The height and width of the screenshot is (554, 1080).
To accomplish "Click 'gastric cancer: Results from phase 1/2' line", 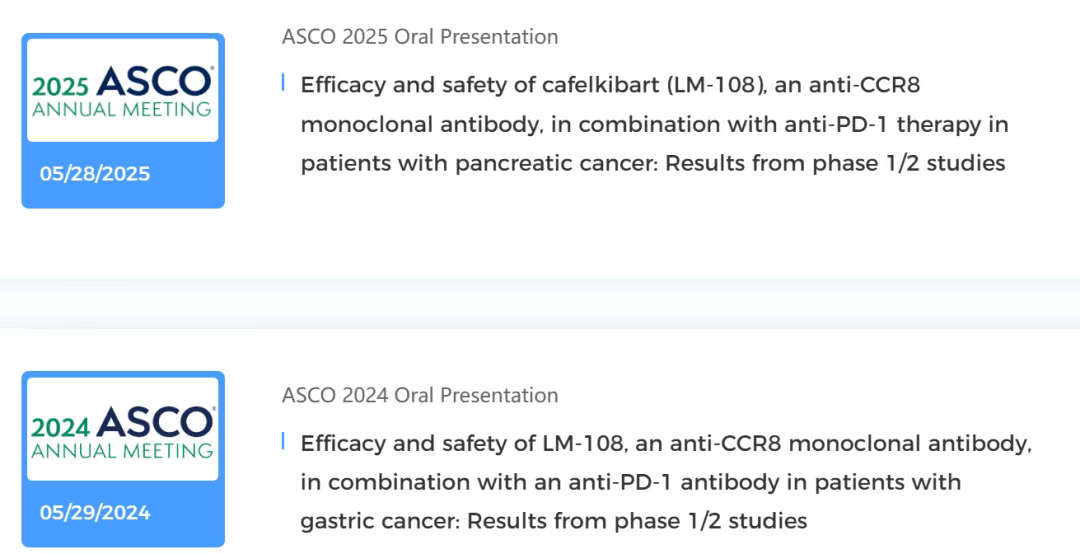I will (x=553, y=521).
